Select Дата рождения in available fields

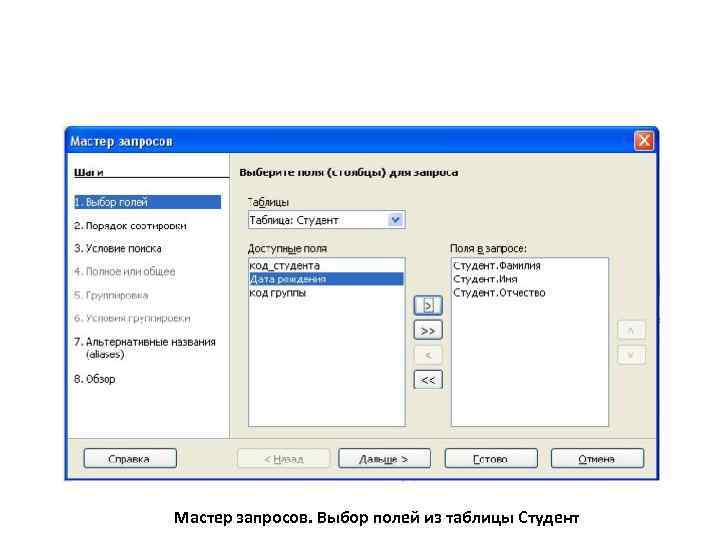326,279
